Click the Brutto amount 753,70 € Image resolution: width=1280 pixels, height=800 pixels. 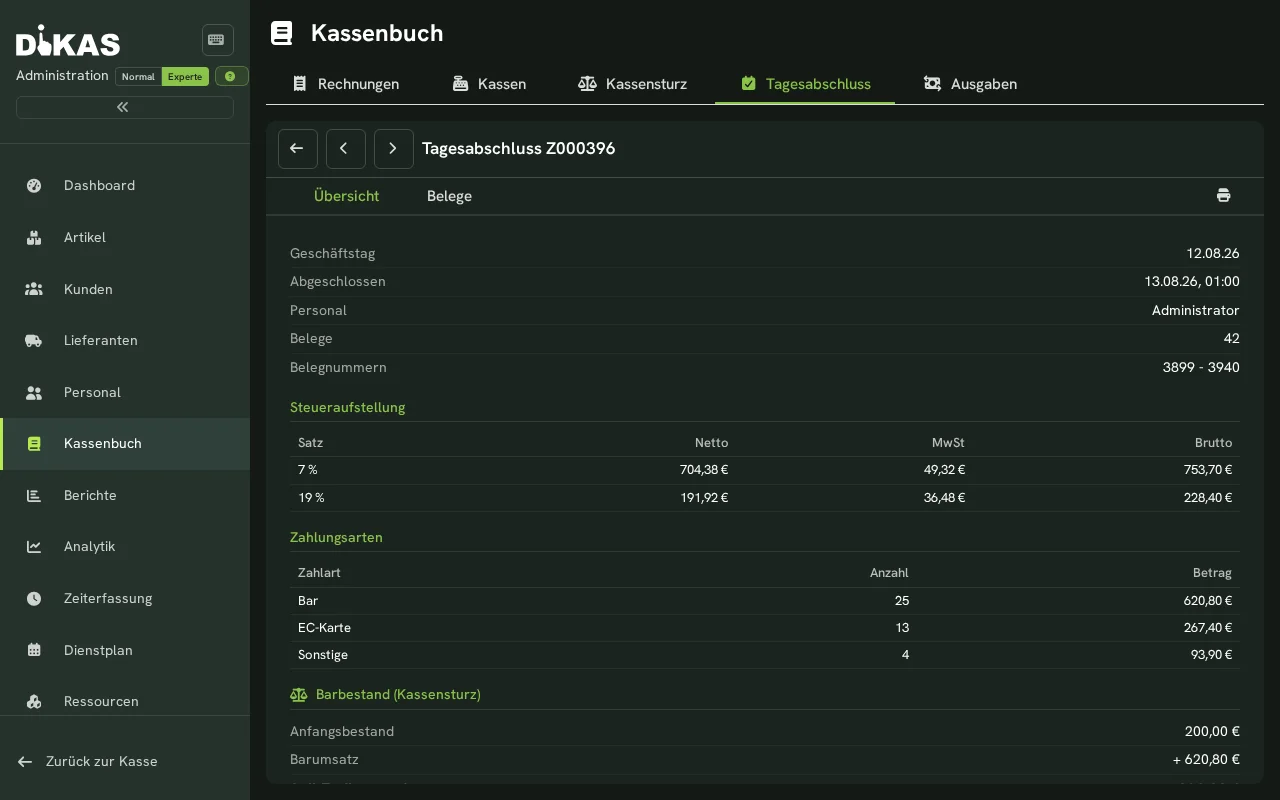(1208, 470)
